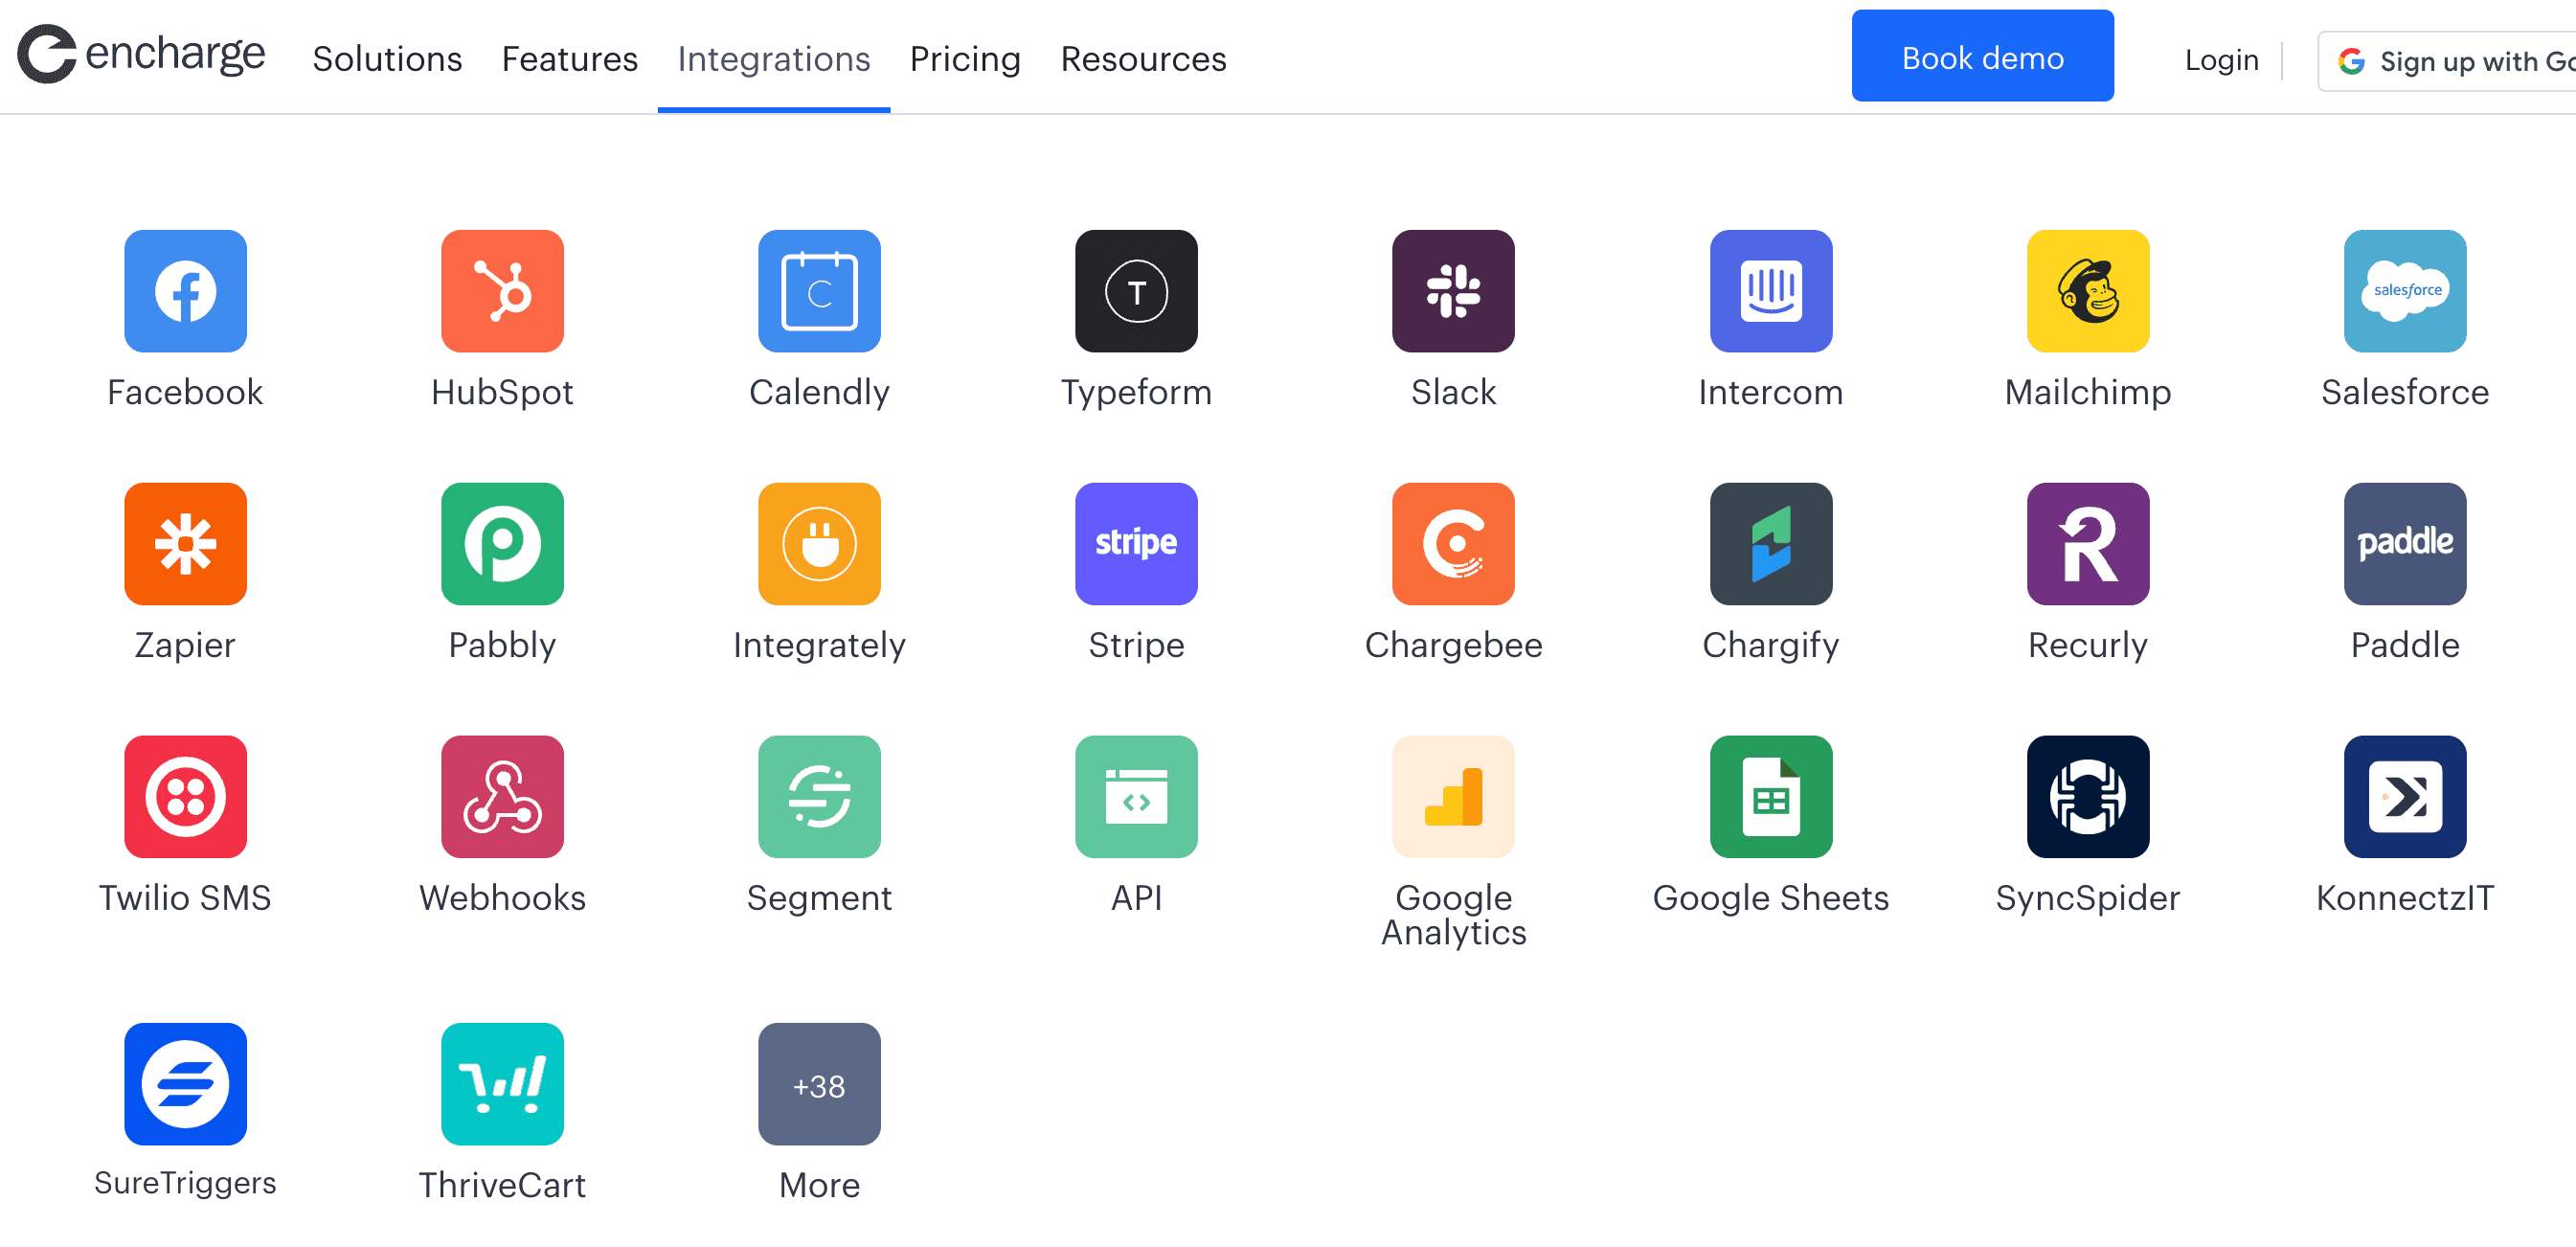The image size is (2576, 1247).
Task: Follow the Login link
Action: (2221, 60)
